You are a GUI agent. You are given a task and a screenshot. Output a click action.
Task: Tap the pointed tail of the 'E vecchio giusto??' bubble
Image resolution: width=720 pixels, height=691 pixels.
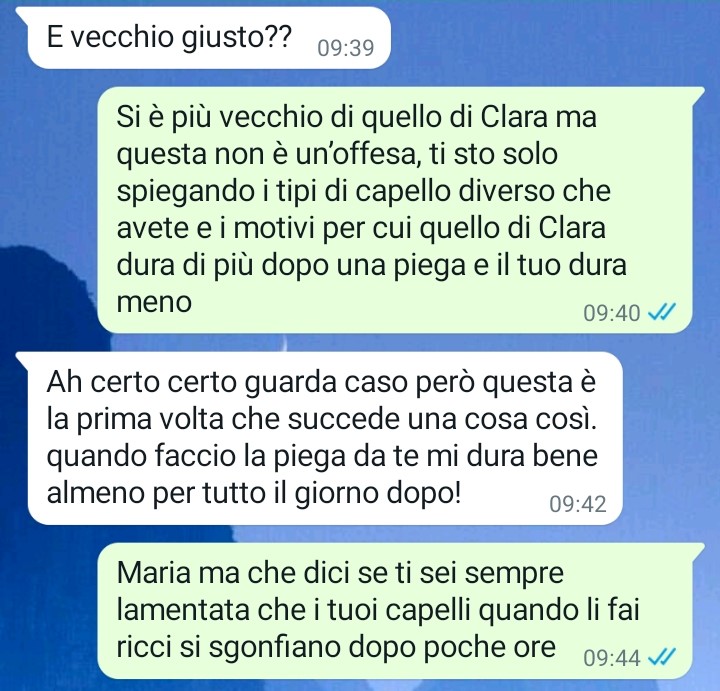23,12
